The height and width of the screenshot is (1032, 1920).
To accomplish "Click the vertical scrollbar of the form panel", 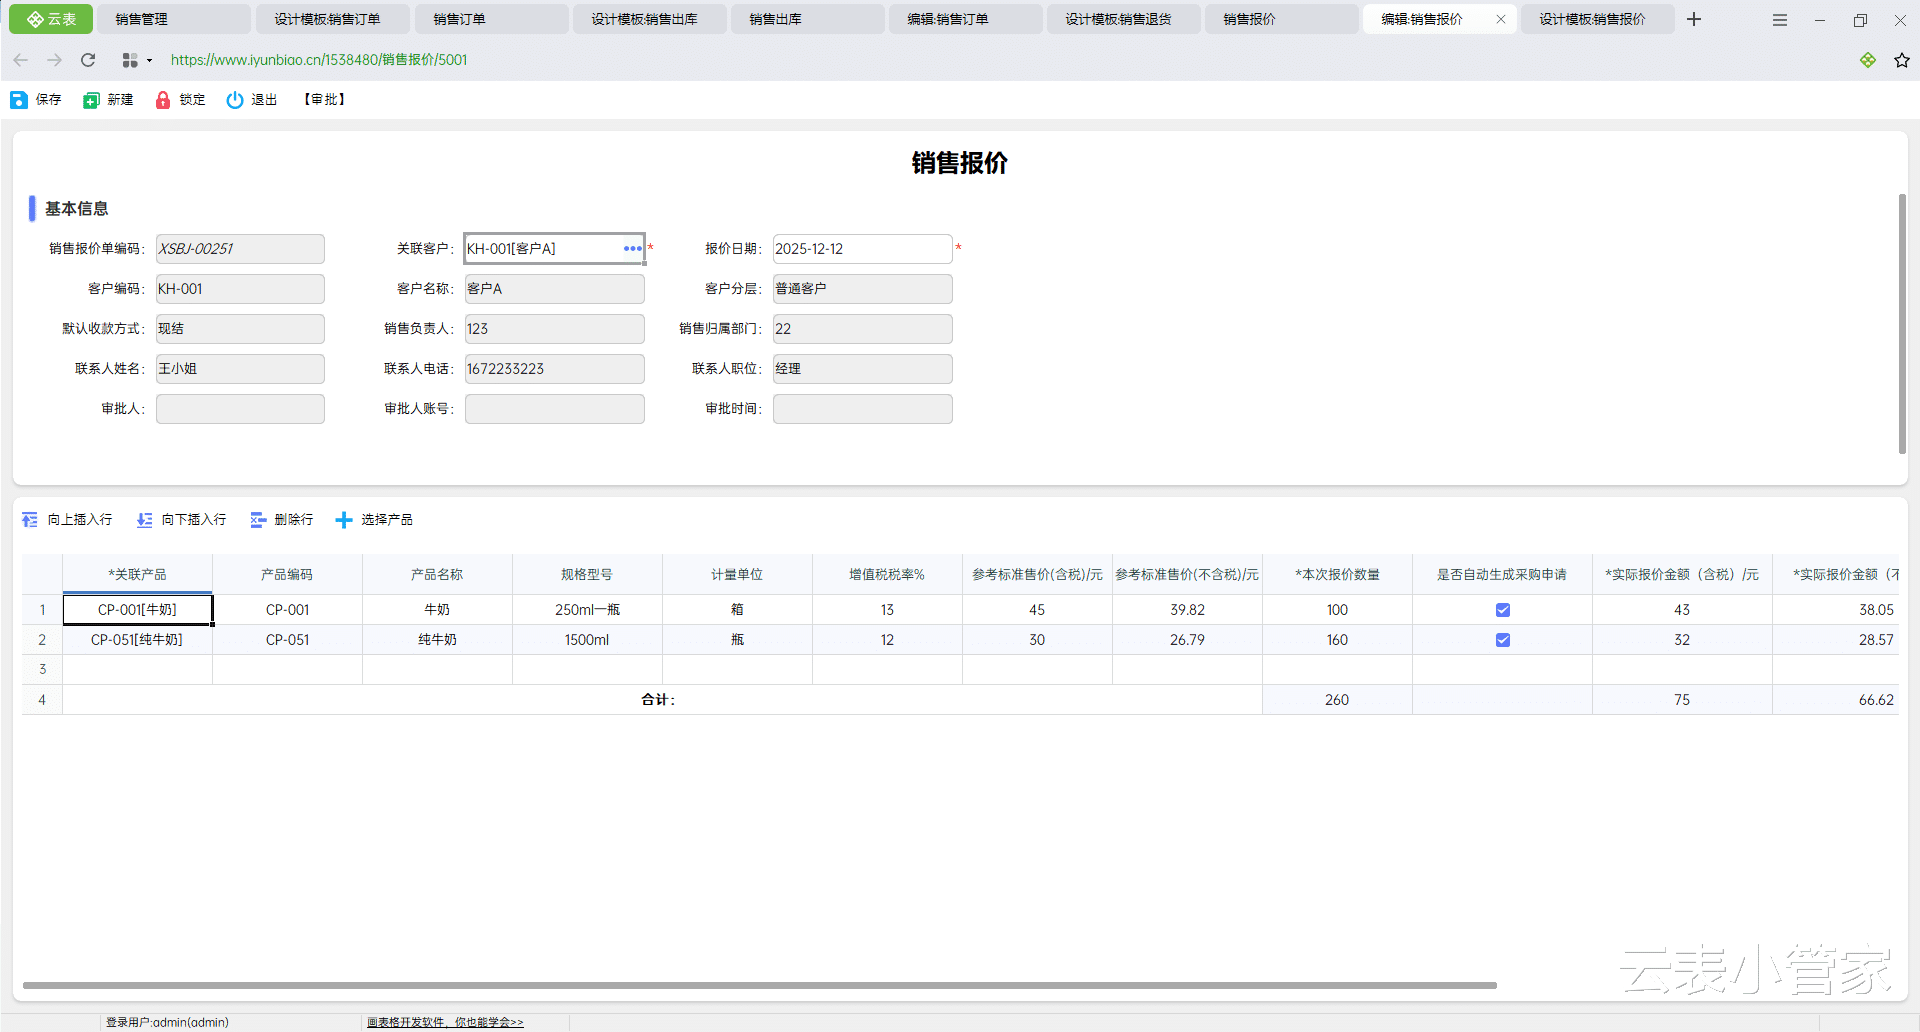I will click(x=1902, y=324).
